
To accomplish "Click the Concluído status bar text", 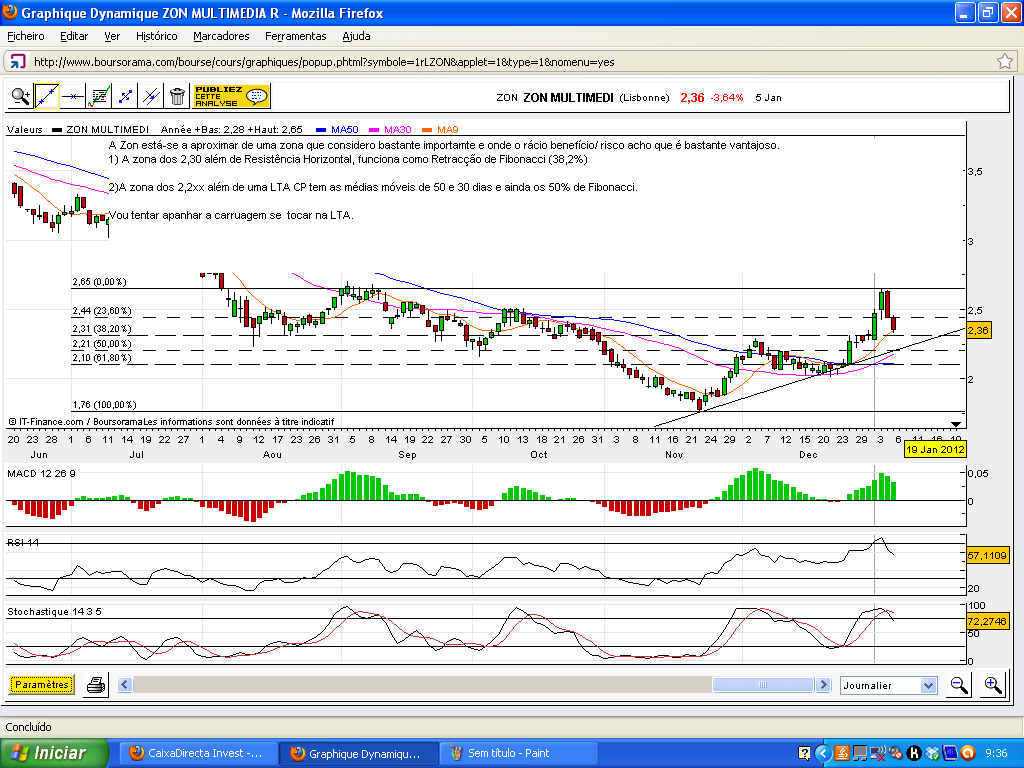I will tap(29, 727).
